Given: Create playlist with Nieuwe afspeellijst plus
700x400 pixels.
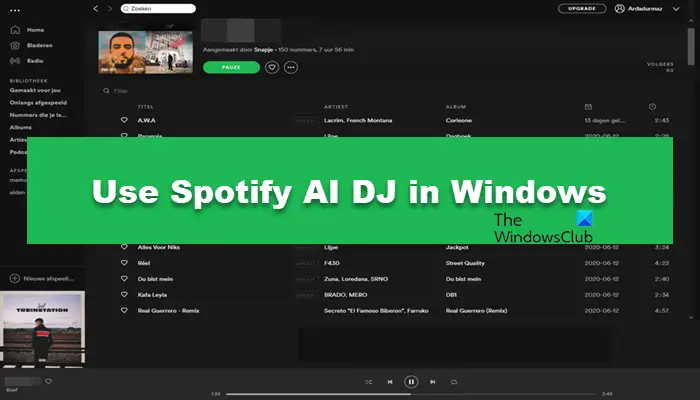Looking at the screenshot, I should (x=15, y=279).
